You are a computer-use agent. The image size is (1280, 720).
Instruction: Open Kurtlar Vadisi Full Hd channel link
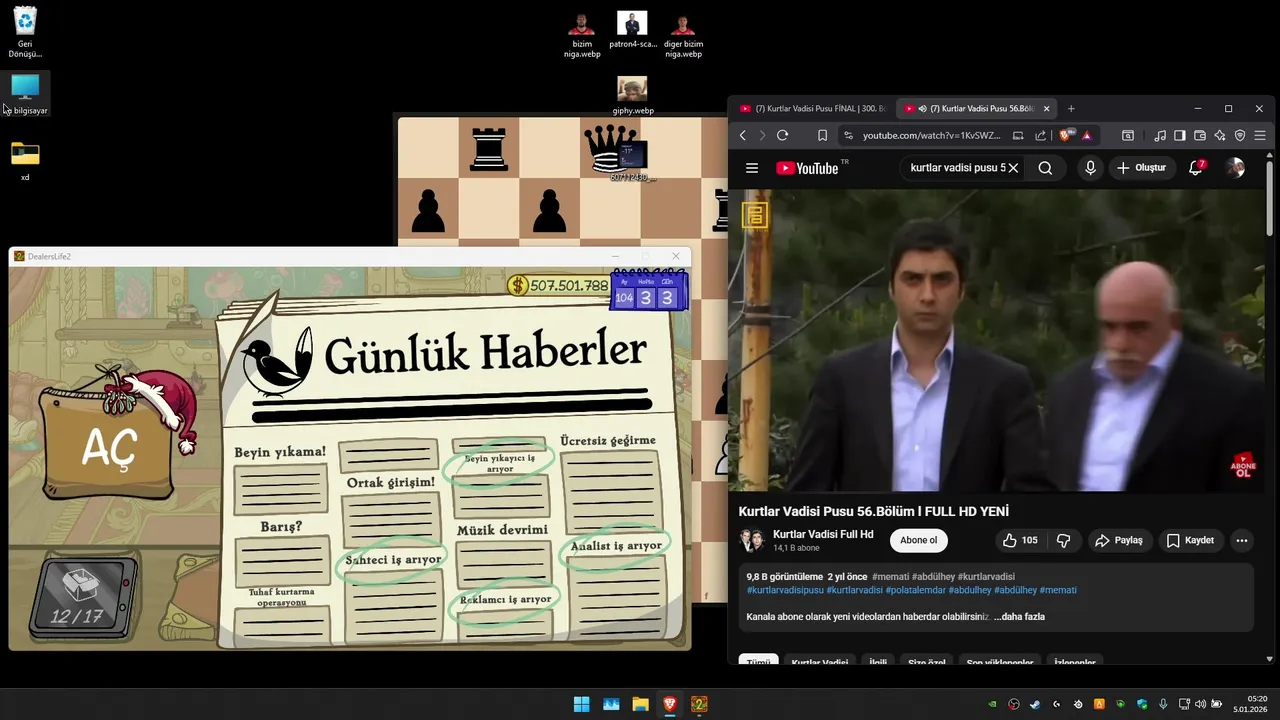coord(823,534)
